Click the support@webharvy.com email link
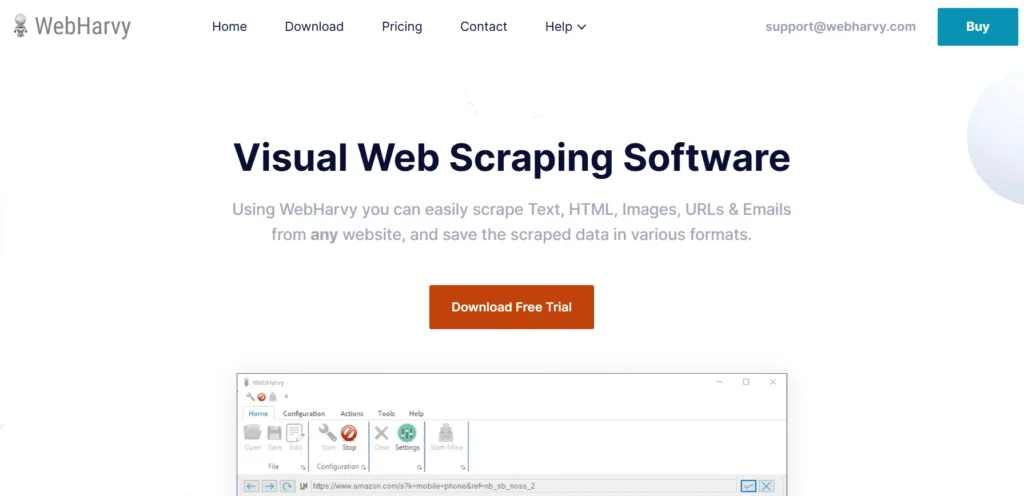This screenshot has height=496, width=1024. coord(840,27)
